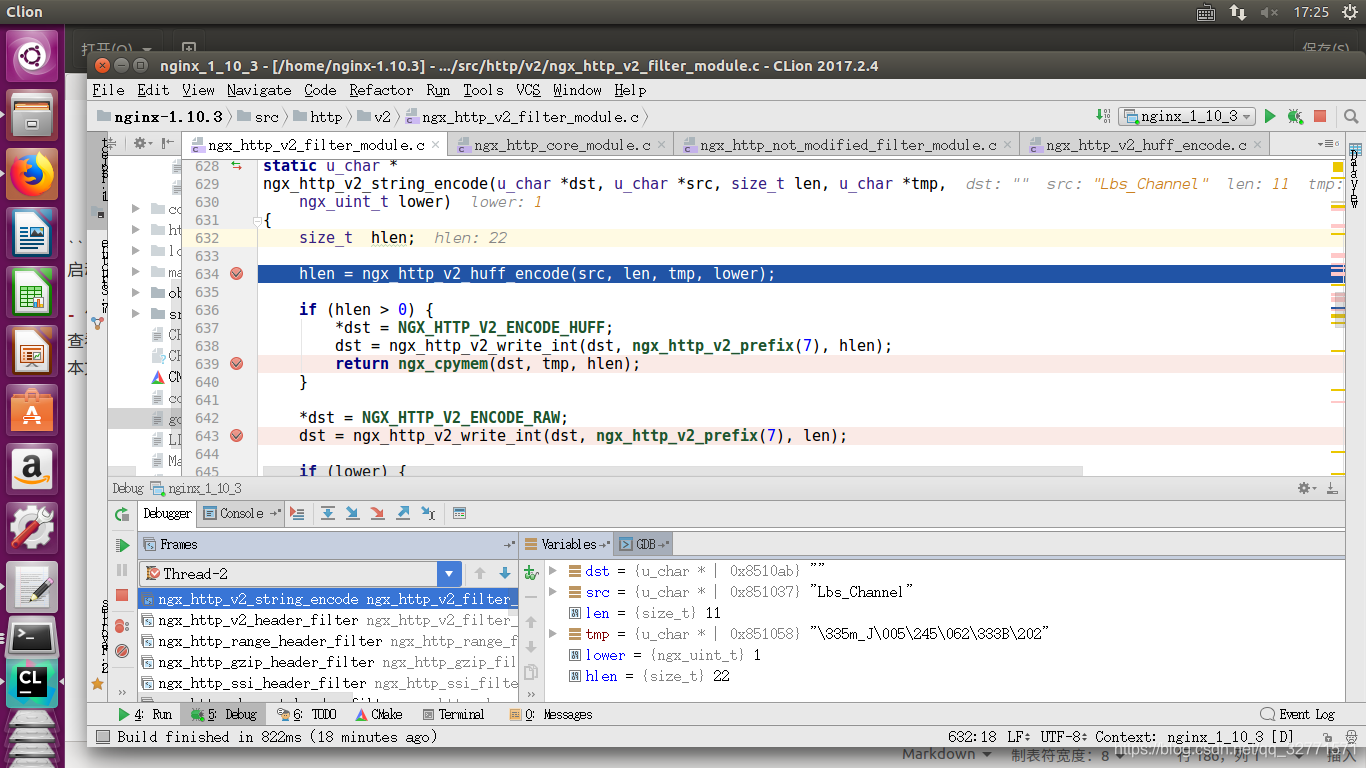The width and height of the screenshot is (1366, 768).
Task: Switch to GDB tab
Action: [x=643, y=544]
